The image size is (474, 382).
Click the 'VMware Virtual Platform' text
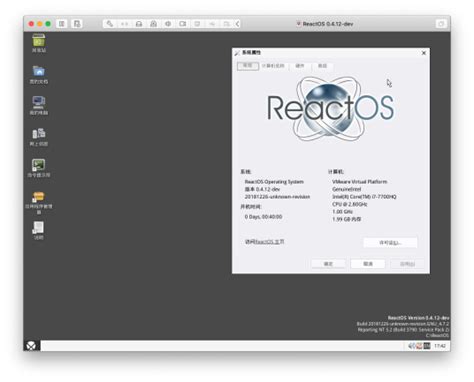[360, 182]
